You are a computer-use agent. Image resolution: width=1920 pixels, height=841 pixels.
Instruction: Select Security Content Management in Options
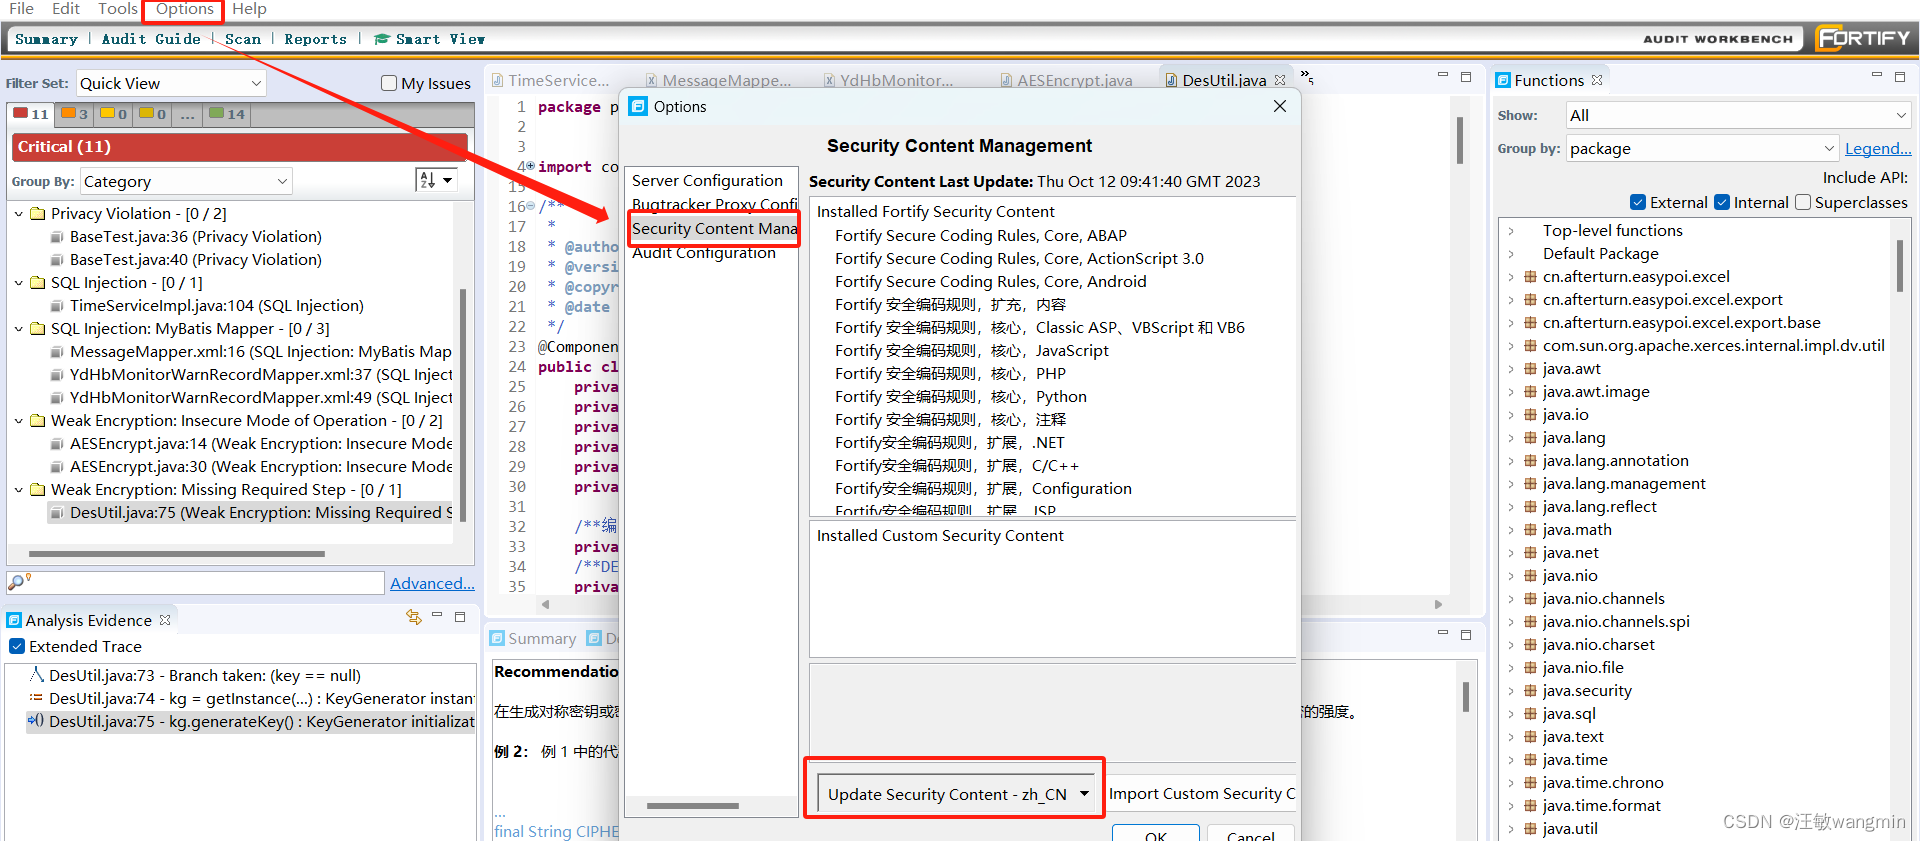714,228
